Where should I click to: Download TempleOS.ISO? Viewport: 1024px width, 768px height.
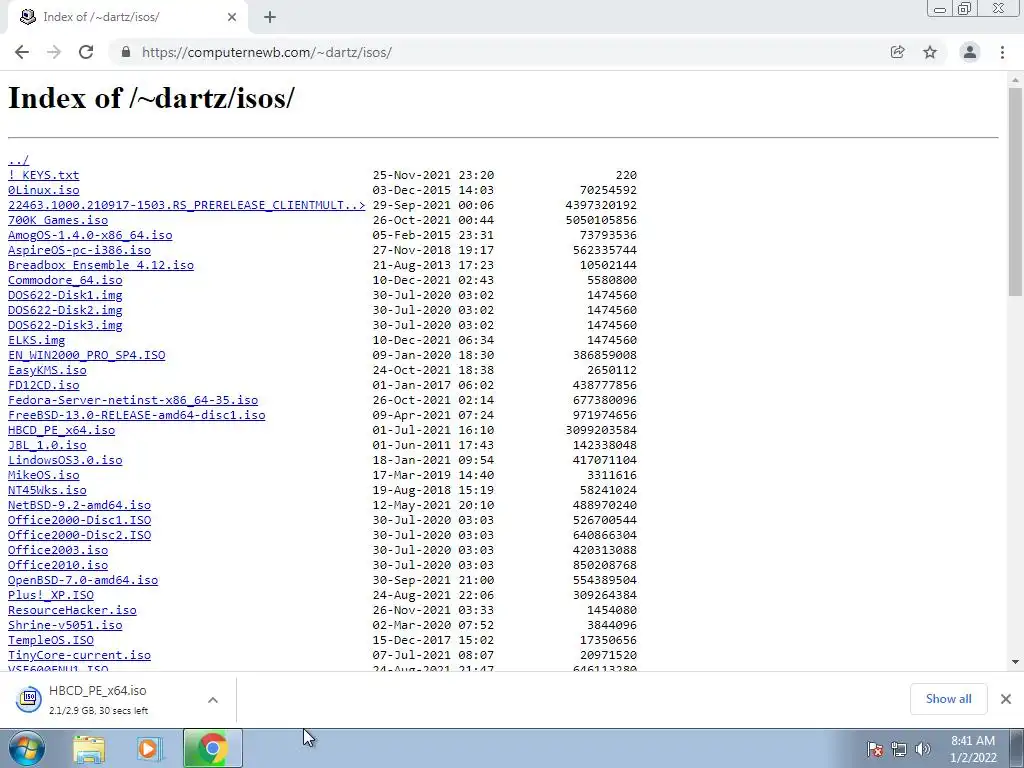point(51,641)
